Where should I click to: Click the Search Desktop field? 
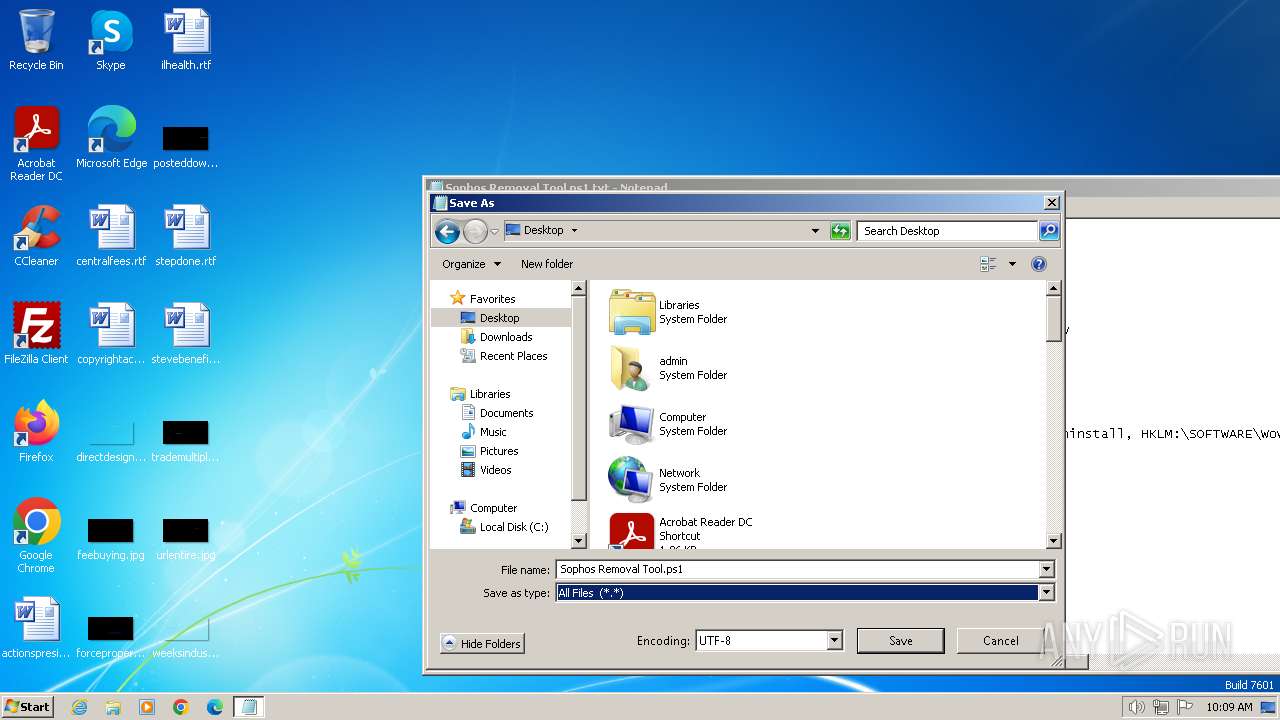click(947, 231)
